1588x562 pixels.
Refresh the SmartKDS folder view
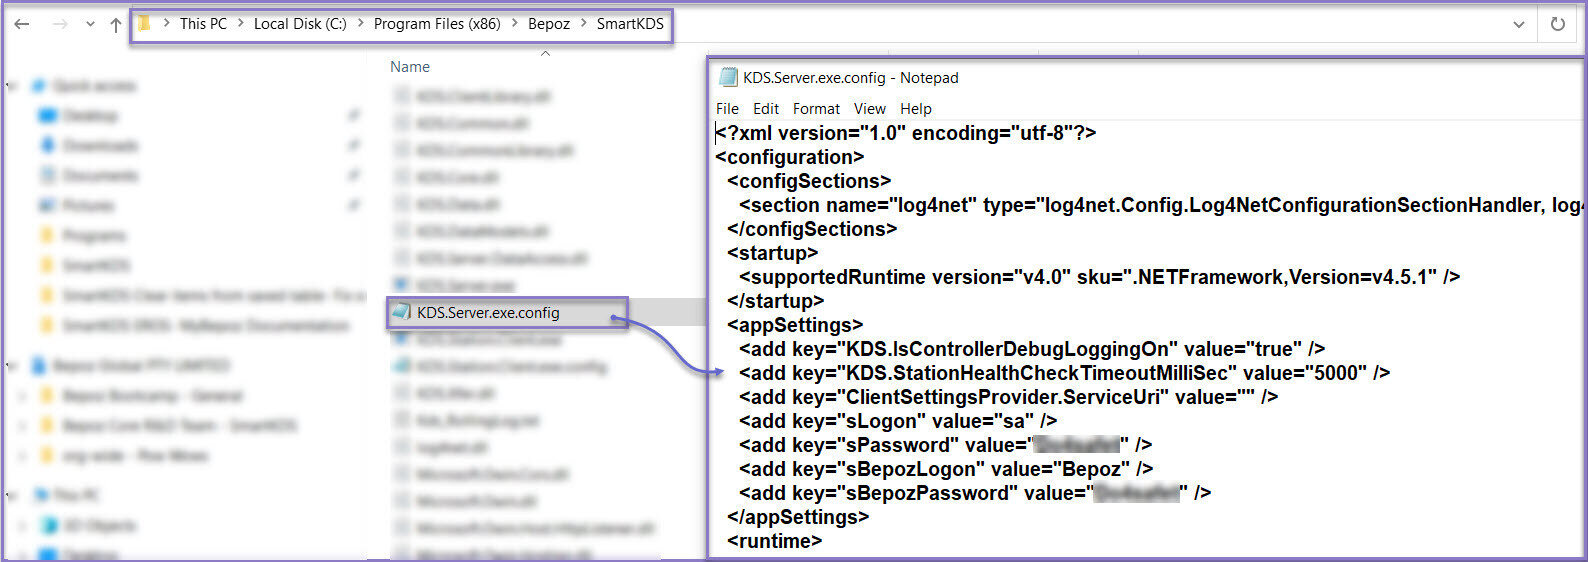pyautogui.click(x=1558, y=24)
